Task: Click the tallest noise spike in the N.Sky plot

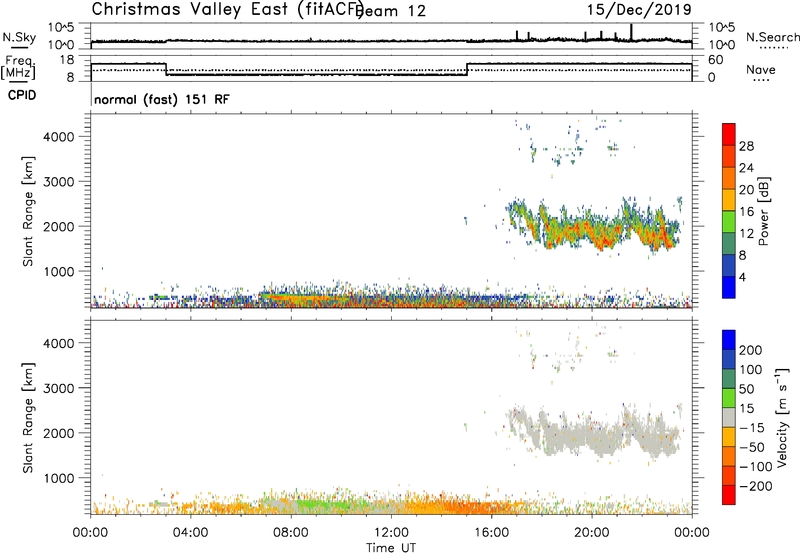Action: click(x=631, y=32)
